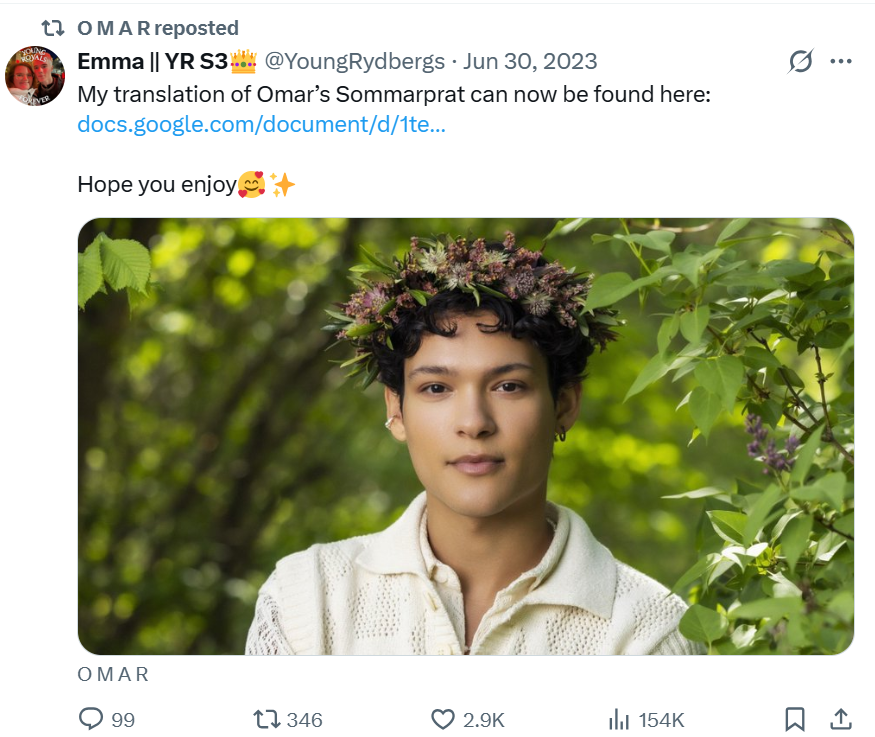Click the share post arrow icon

(x=841, y=719)
